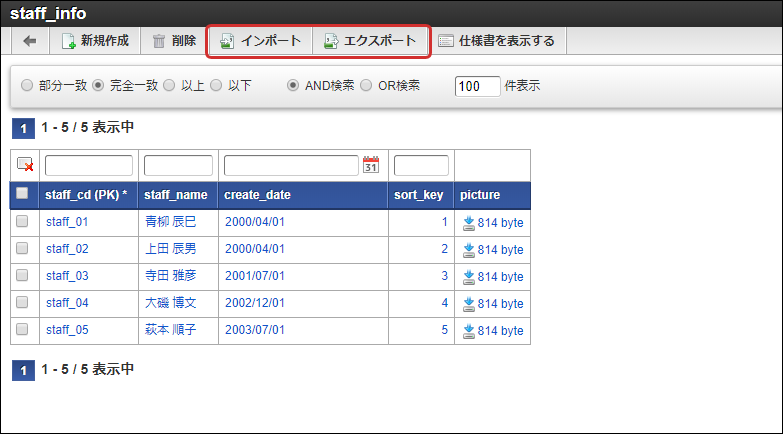
Task: Focus the 件表示 count input field
Action: [477, 86]
